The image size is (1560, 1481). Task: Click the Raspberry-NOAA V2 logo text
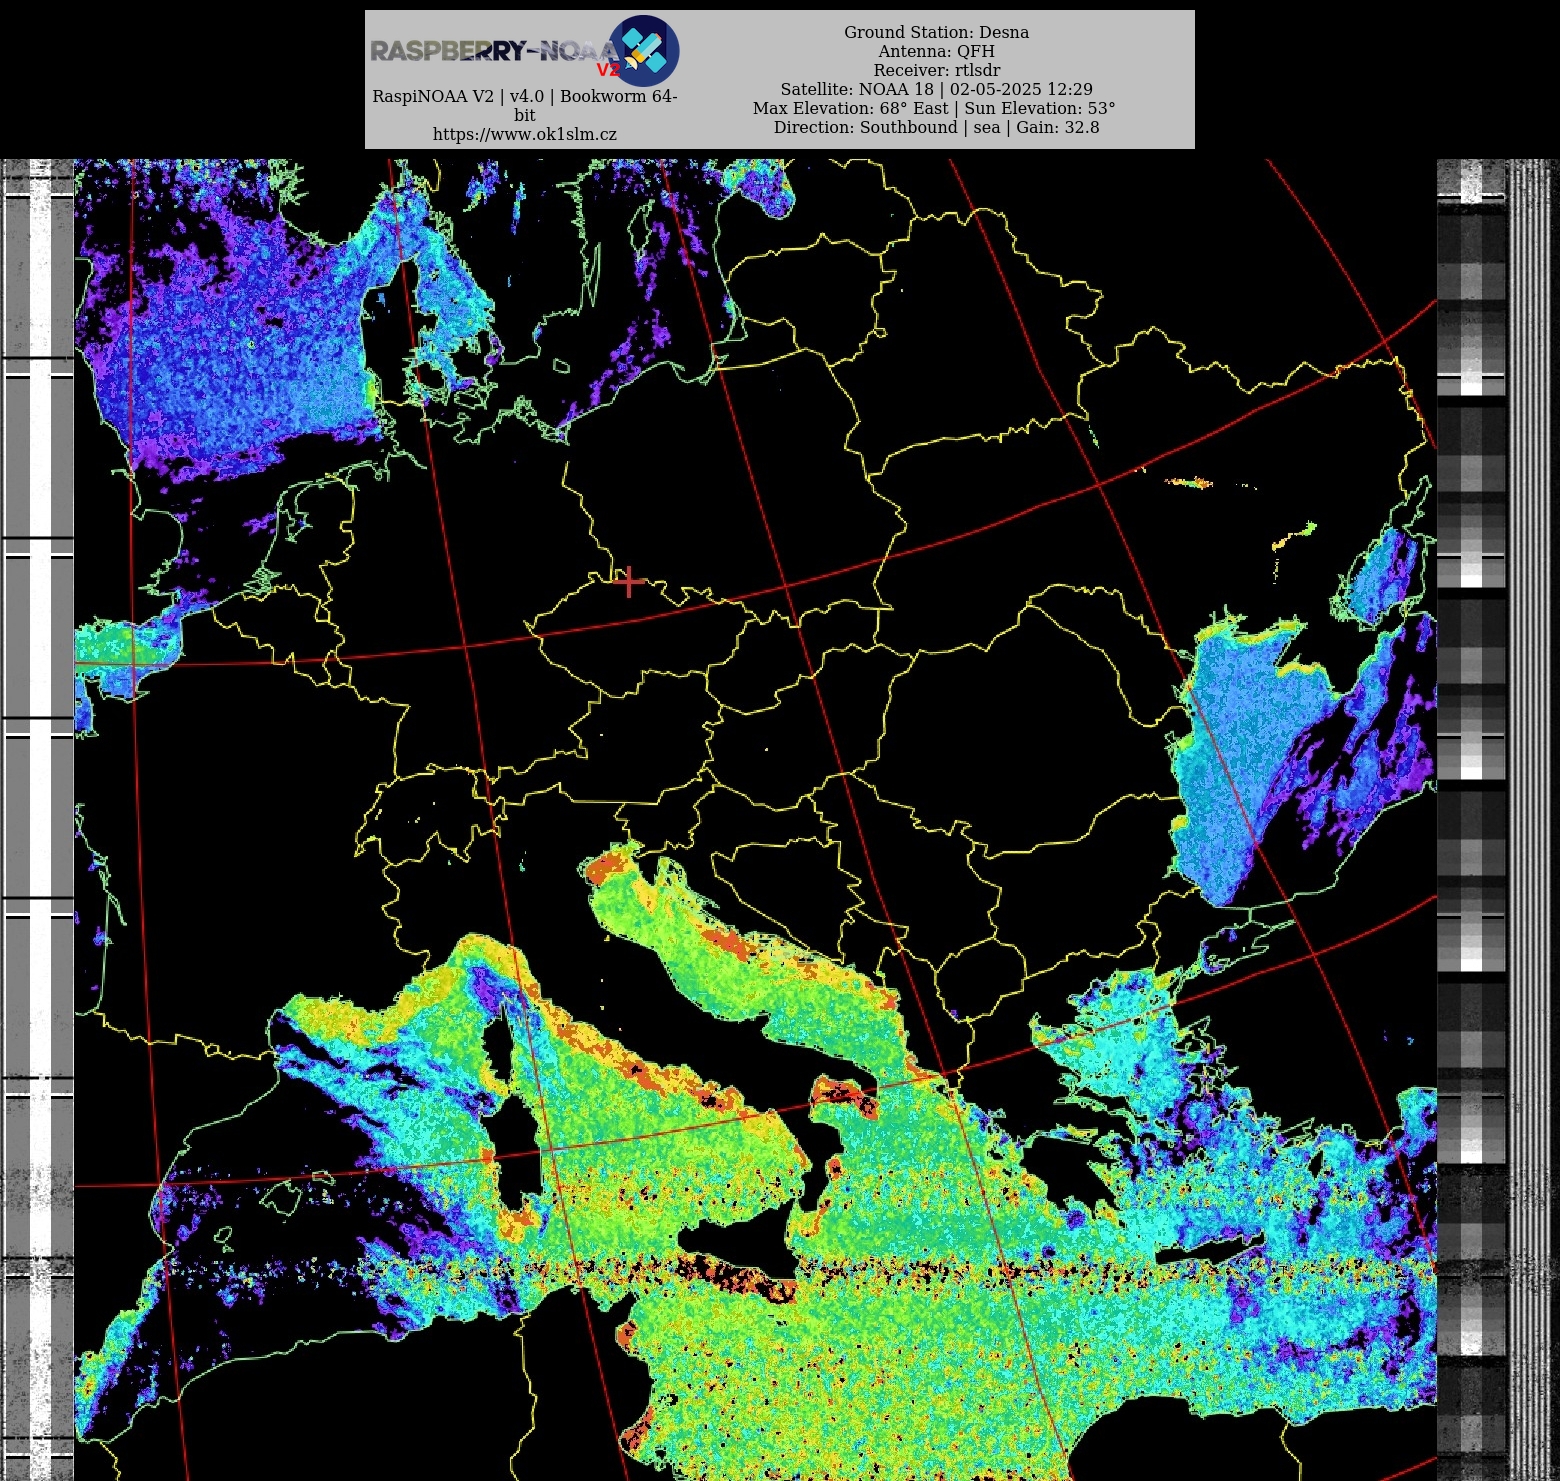pyautogui.click(x=497, y=54)
